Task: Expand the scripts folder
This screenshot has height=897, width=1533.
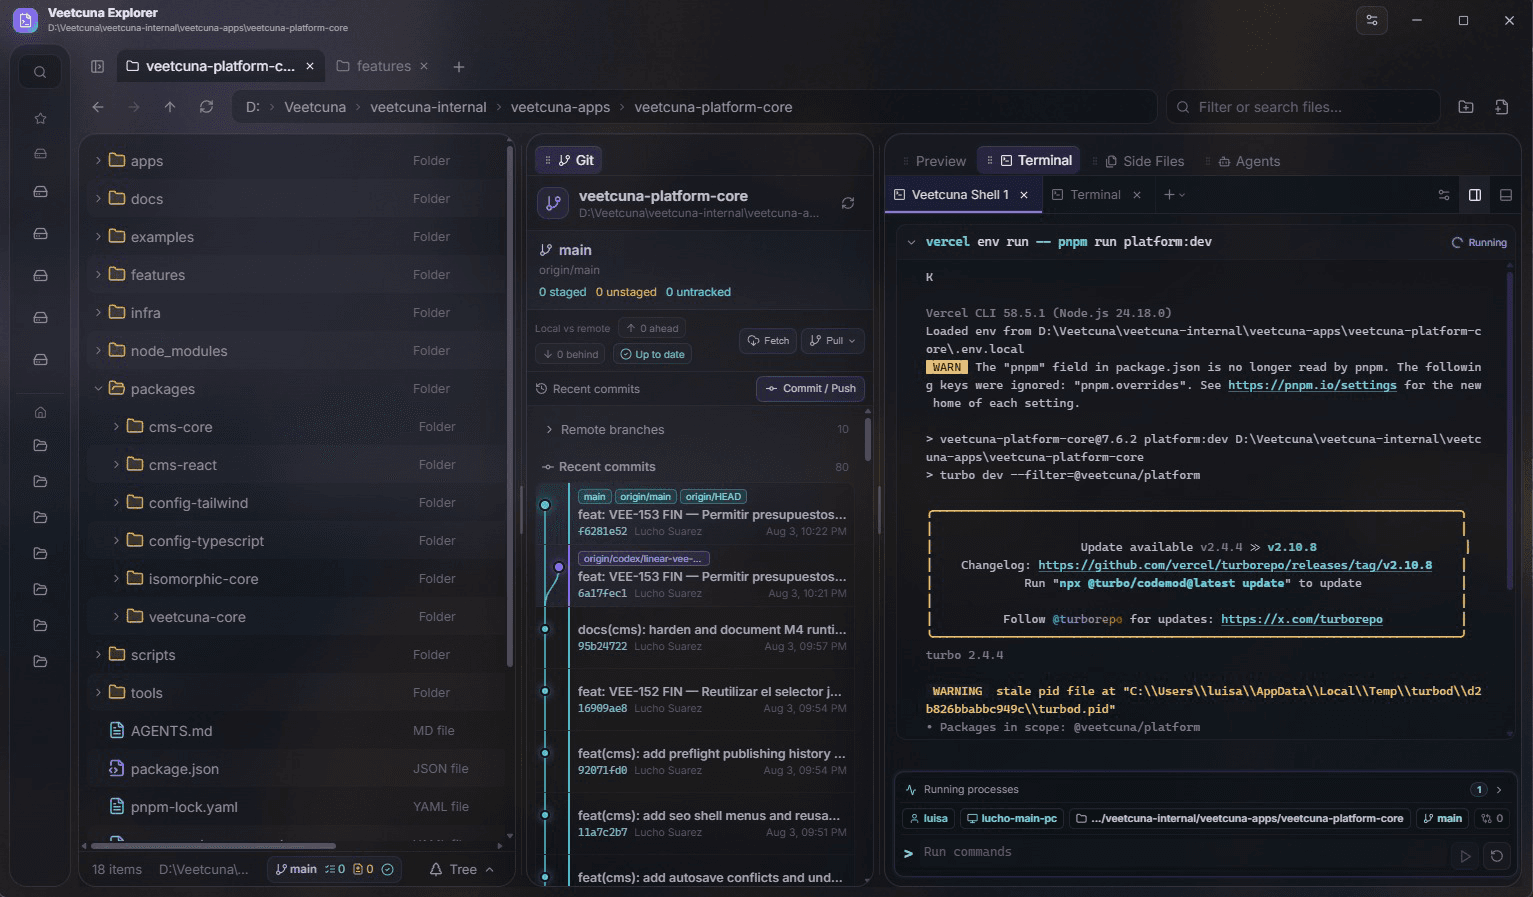Action: tap(98, 654)
